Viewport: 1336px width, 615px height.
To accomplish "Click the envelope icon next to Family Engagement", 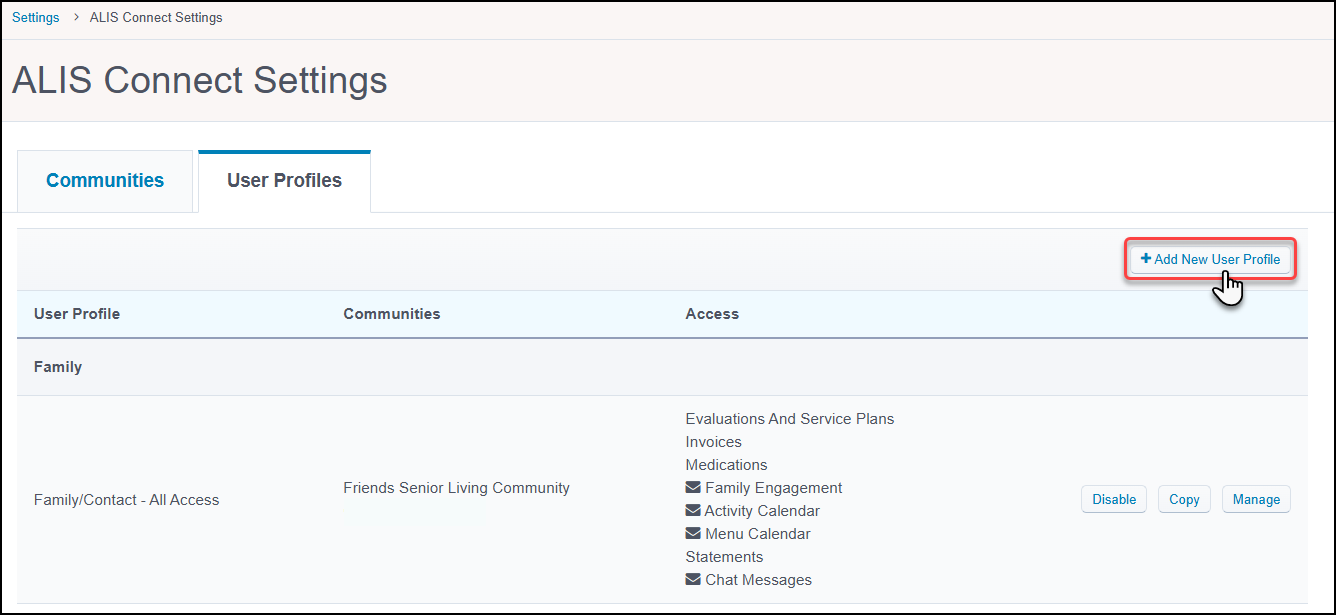I will click(x=691, y=487).
